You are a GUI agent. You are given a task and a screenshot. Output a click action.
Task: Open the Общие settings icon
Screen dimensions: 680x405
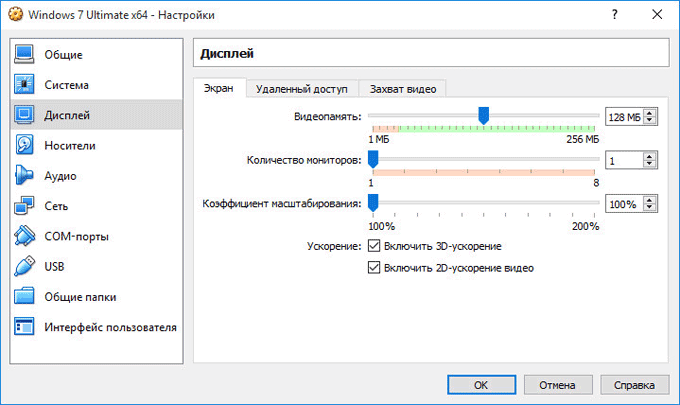tap(25, 54)
